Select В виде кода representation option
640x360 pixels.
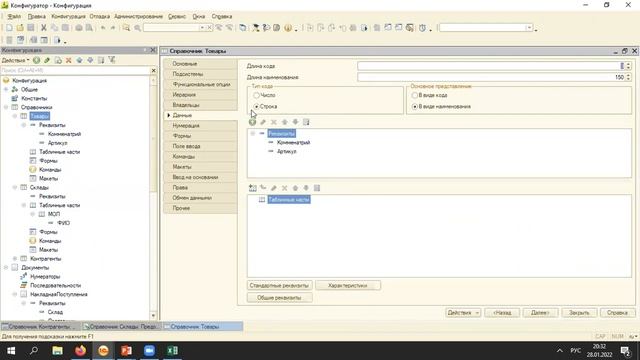click(415, 95)
